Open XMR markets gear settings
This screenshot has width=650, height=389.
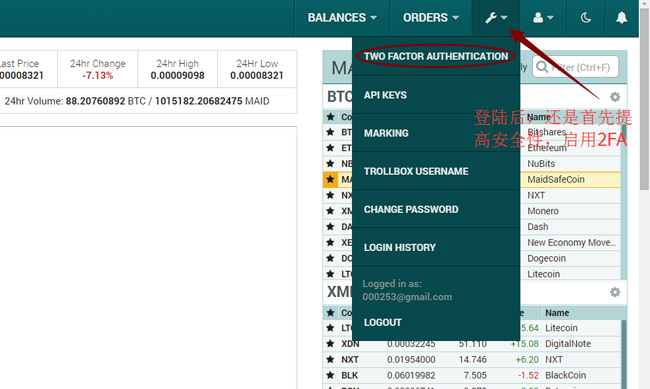tap(615, 292)
